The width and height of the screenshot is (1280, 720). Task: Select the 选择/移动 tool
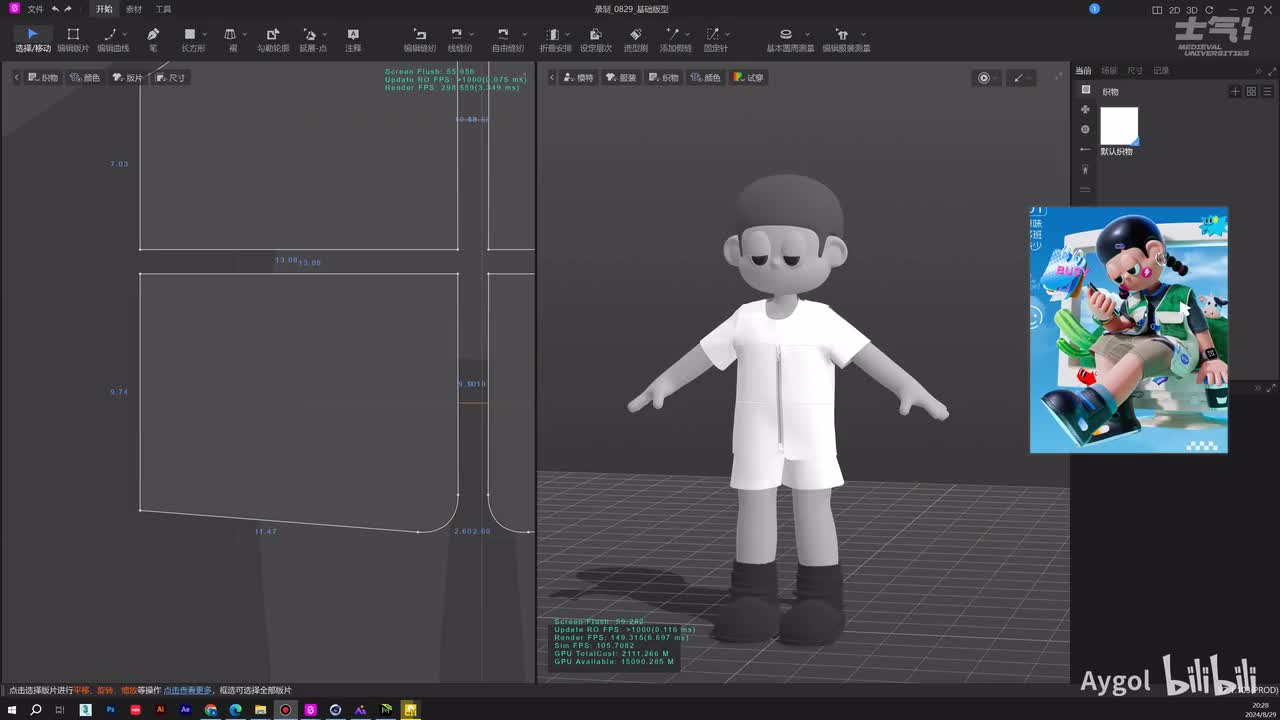coord(32,40)
